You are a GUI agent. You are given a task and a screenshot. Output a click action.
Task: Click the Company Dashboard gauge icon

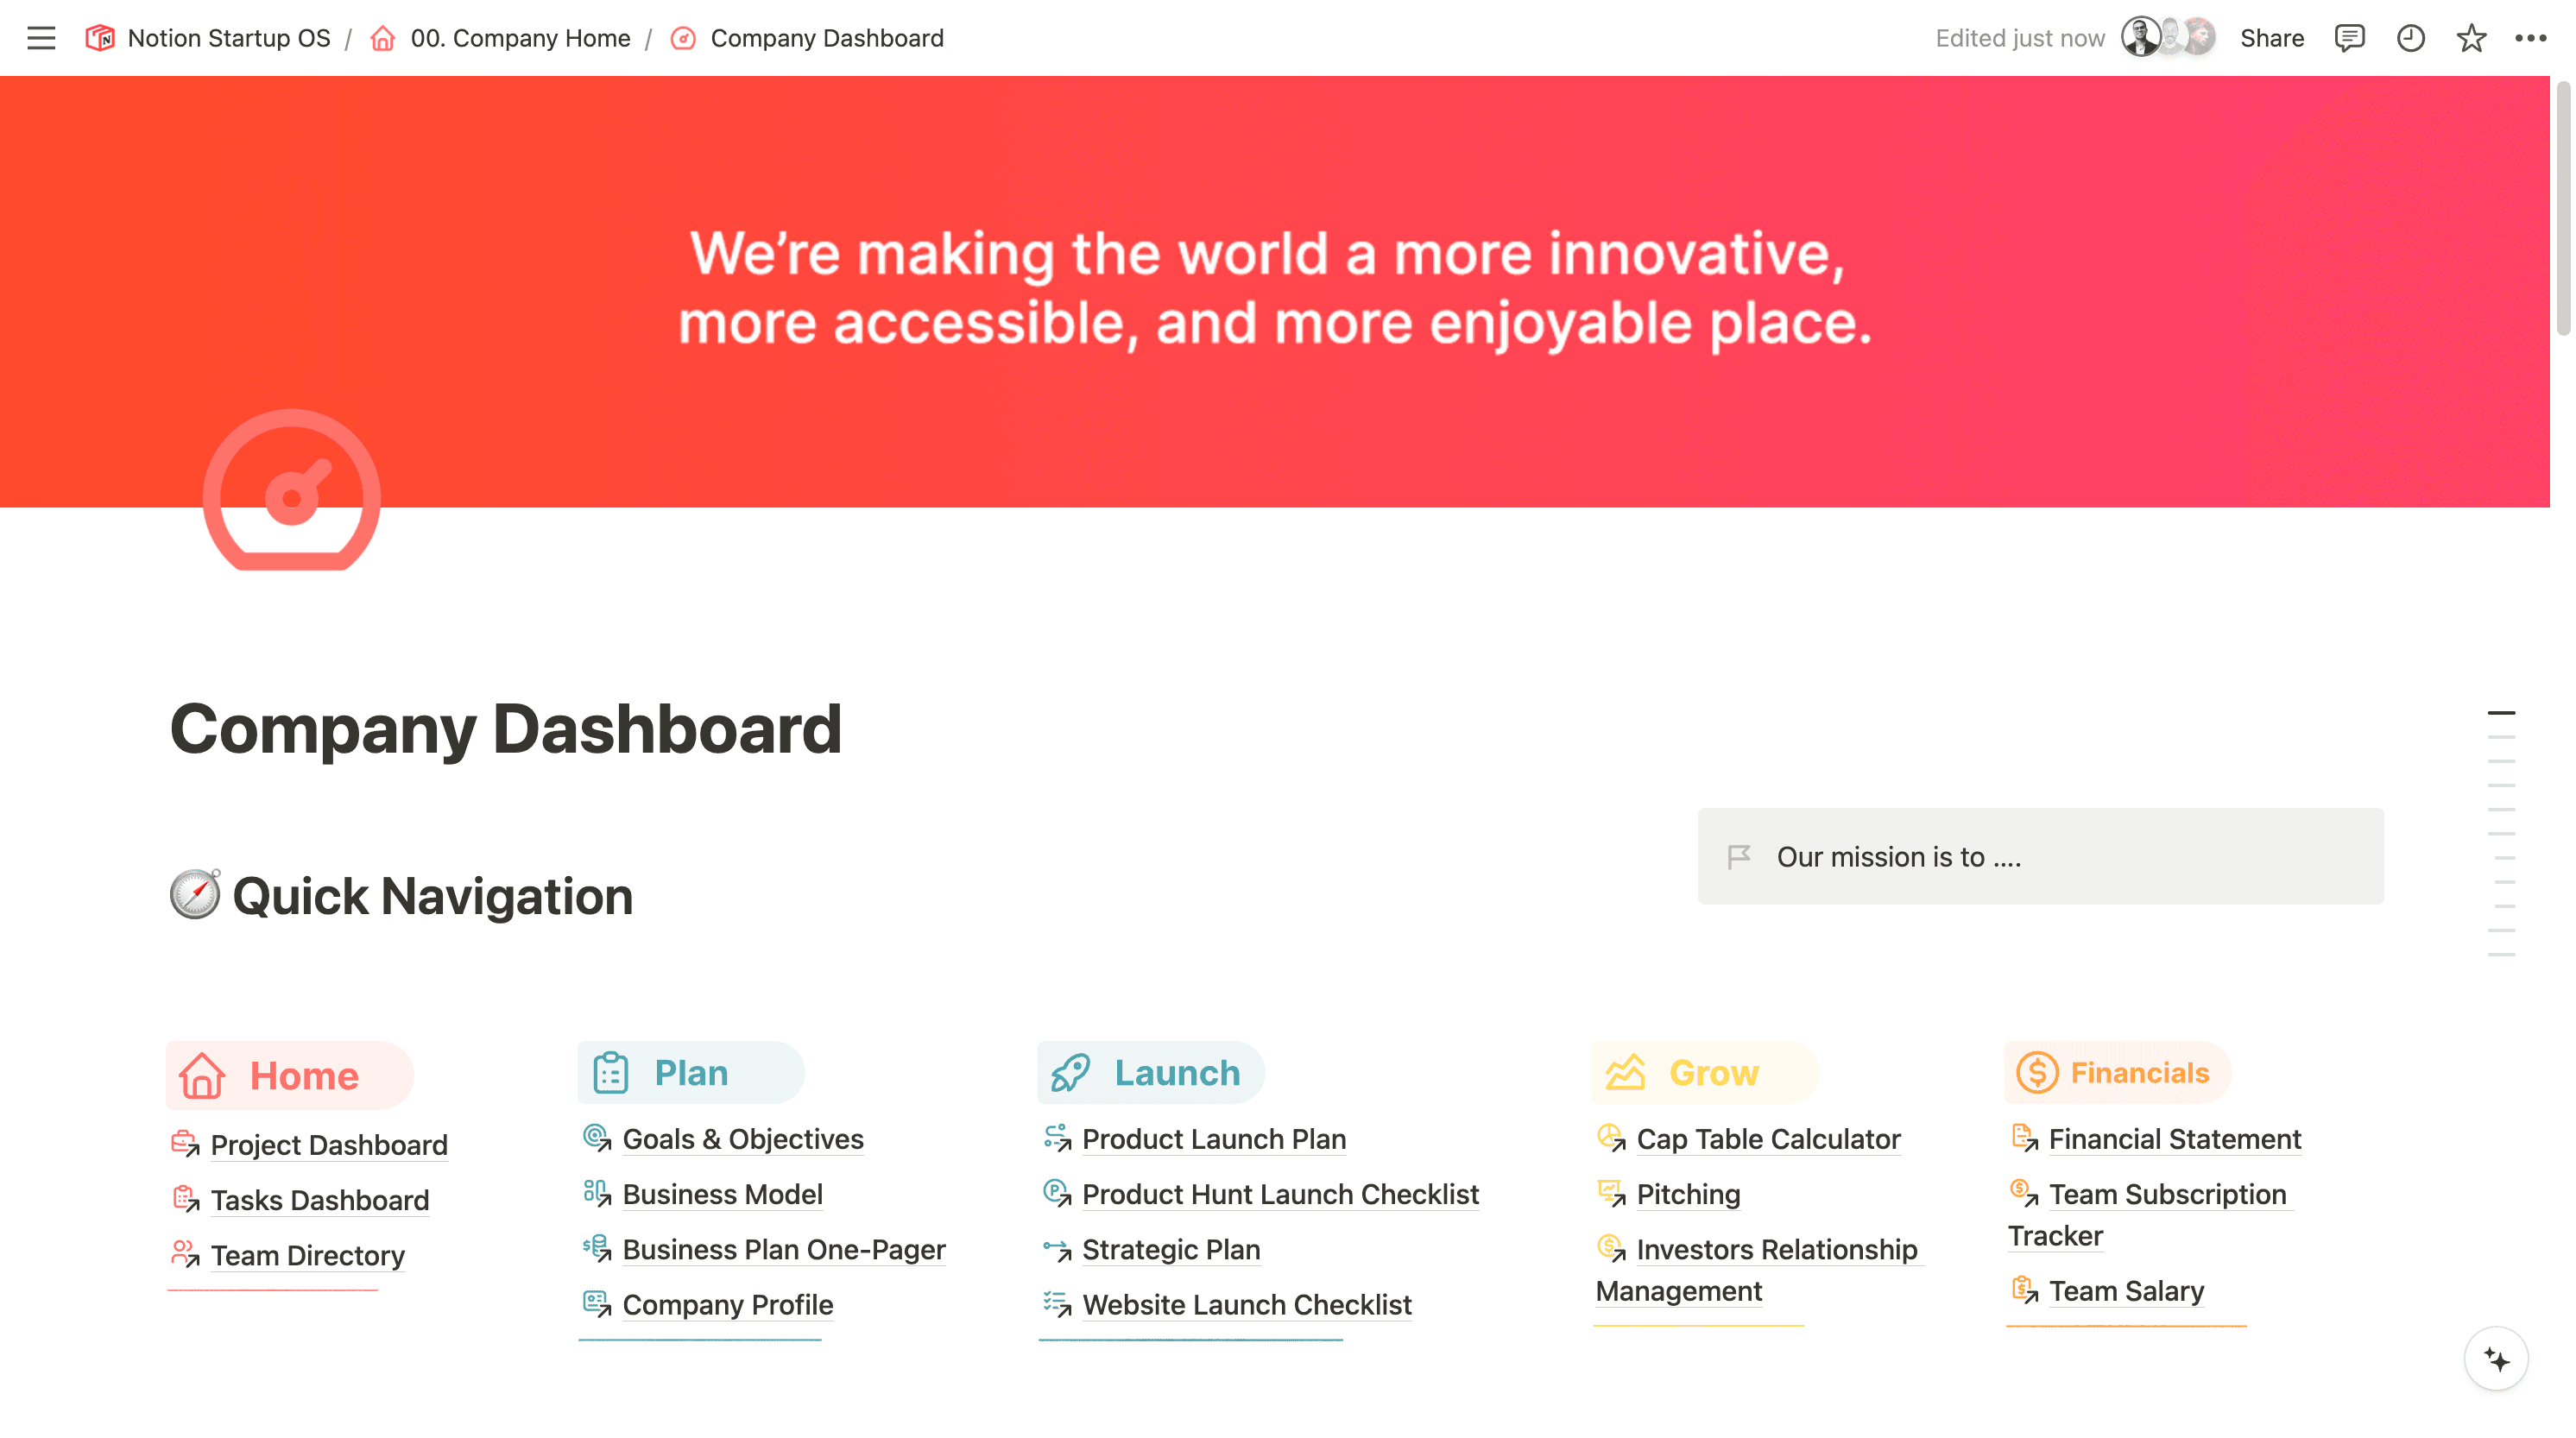click(292, 495)
